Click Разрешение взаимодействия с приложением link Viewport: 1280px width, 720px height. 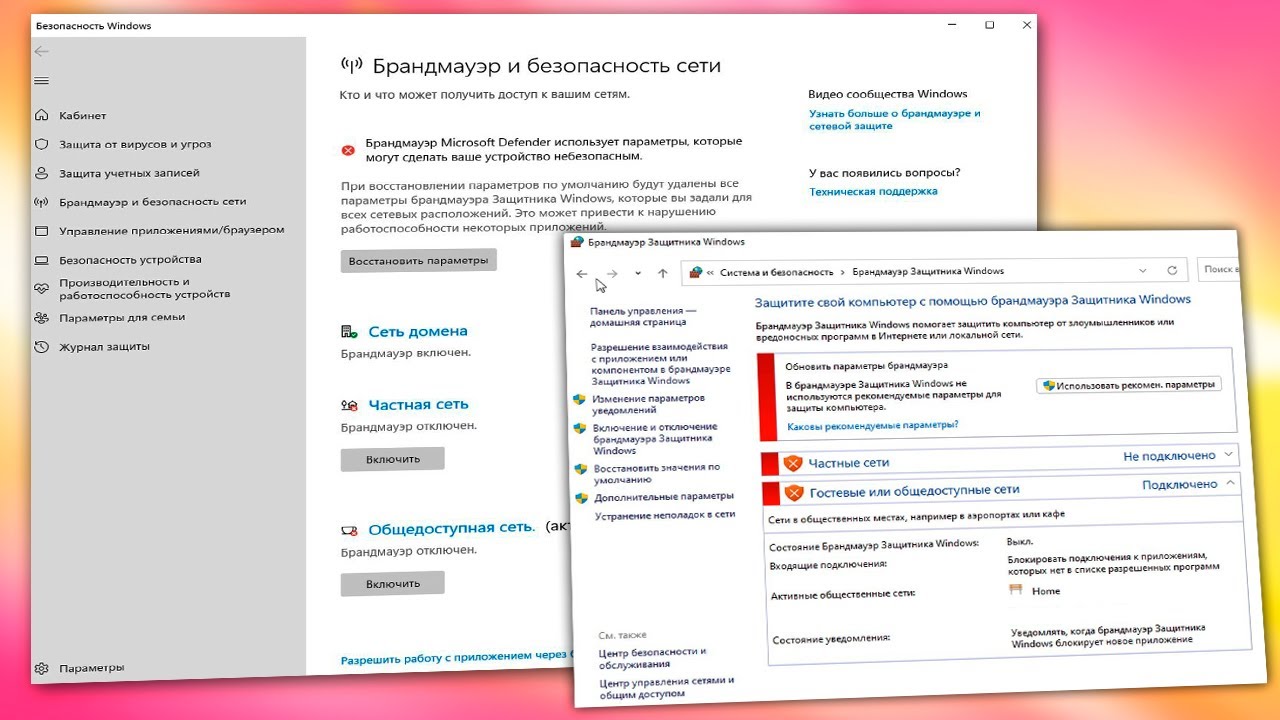(x=659, y=363)
